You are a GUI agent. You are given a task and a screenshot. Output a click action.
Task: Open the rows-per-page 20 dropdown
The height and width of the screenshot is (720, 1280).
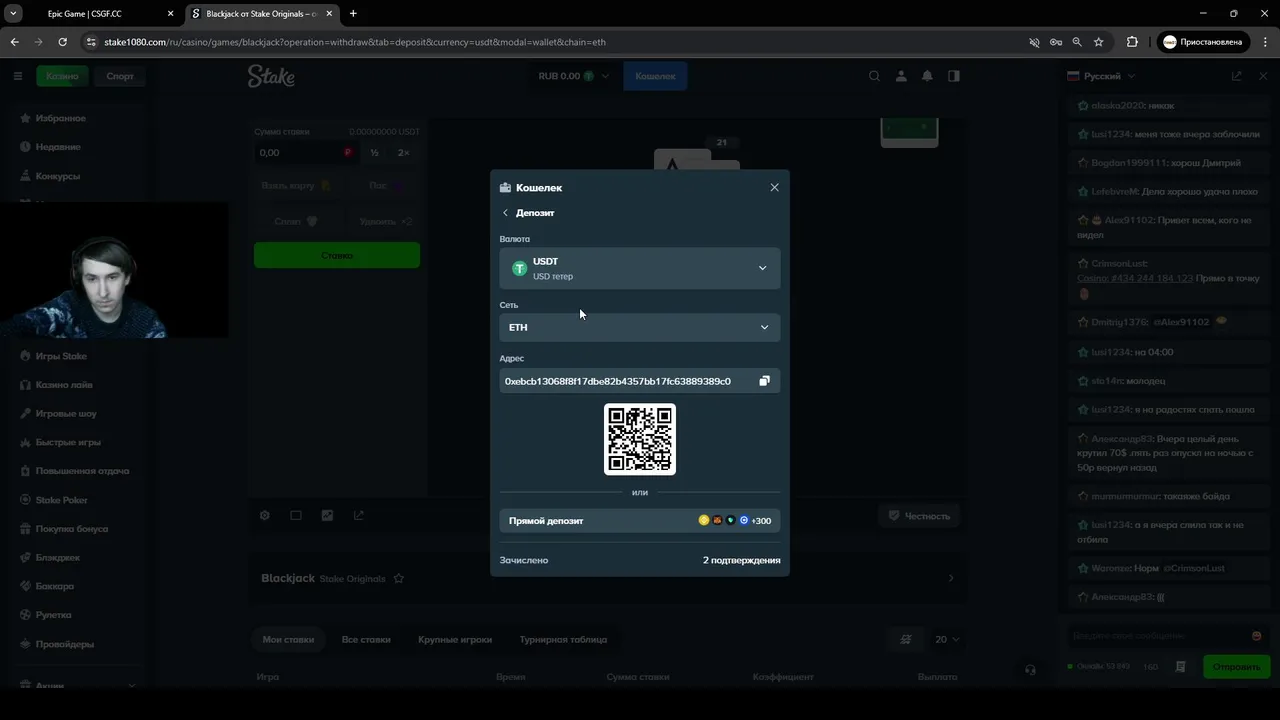click(x=947, y=639)
